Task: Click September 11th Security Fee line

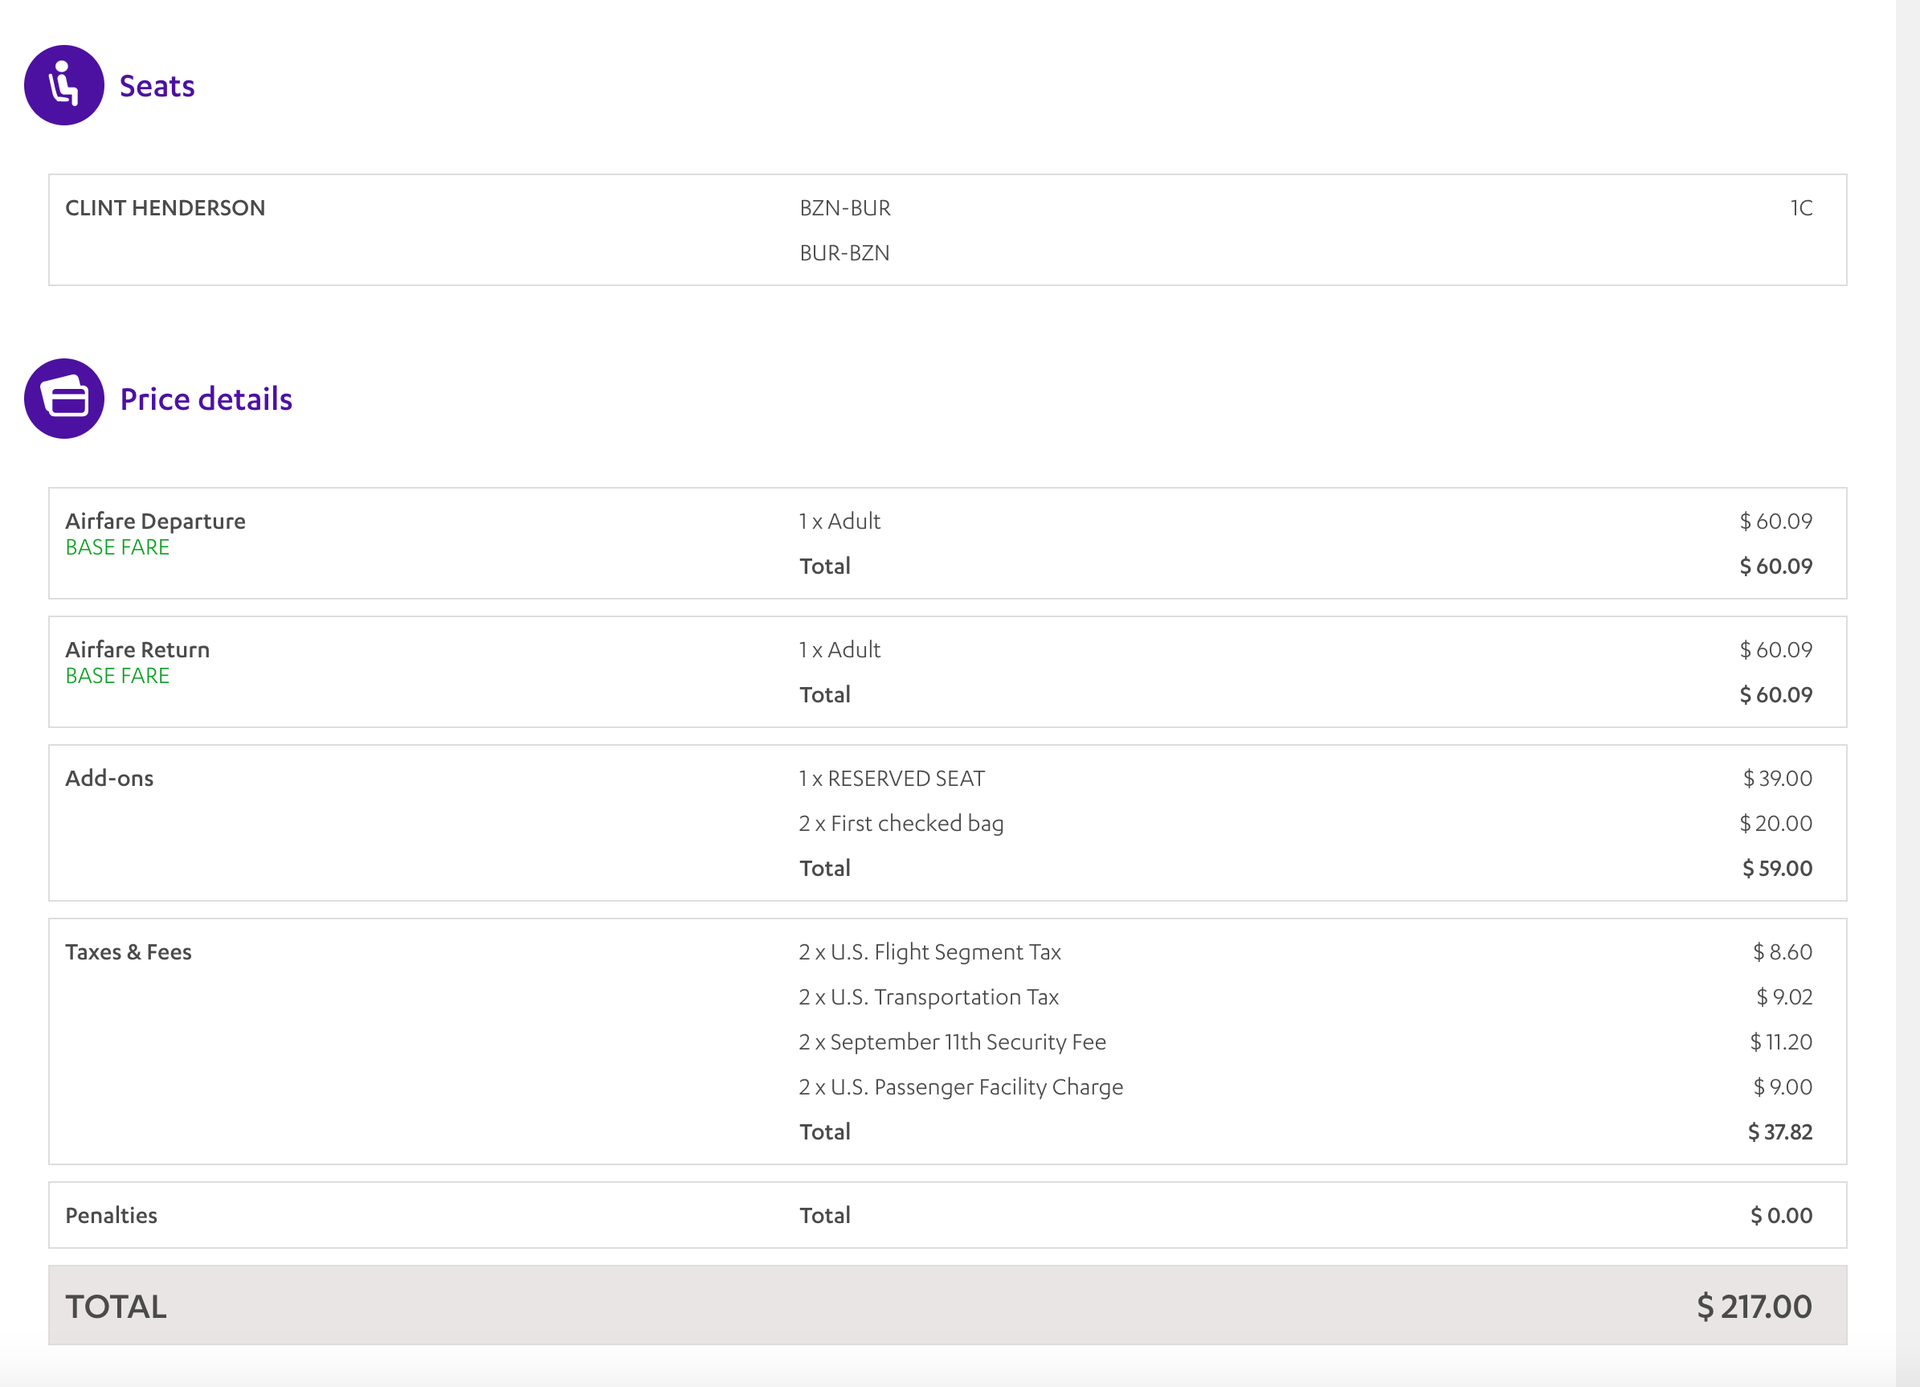Action: pyautogui.click(x=952, y=1042)
